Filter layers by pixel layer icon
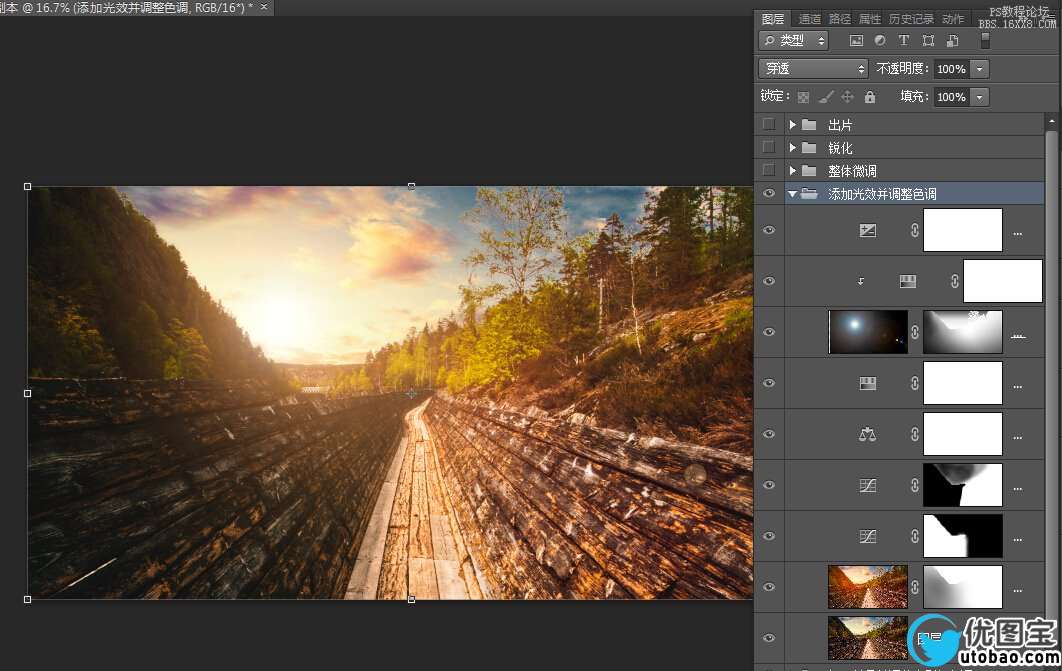Image resolution: width=1062 pixels, height=671 pixels. pos(856,41)
